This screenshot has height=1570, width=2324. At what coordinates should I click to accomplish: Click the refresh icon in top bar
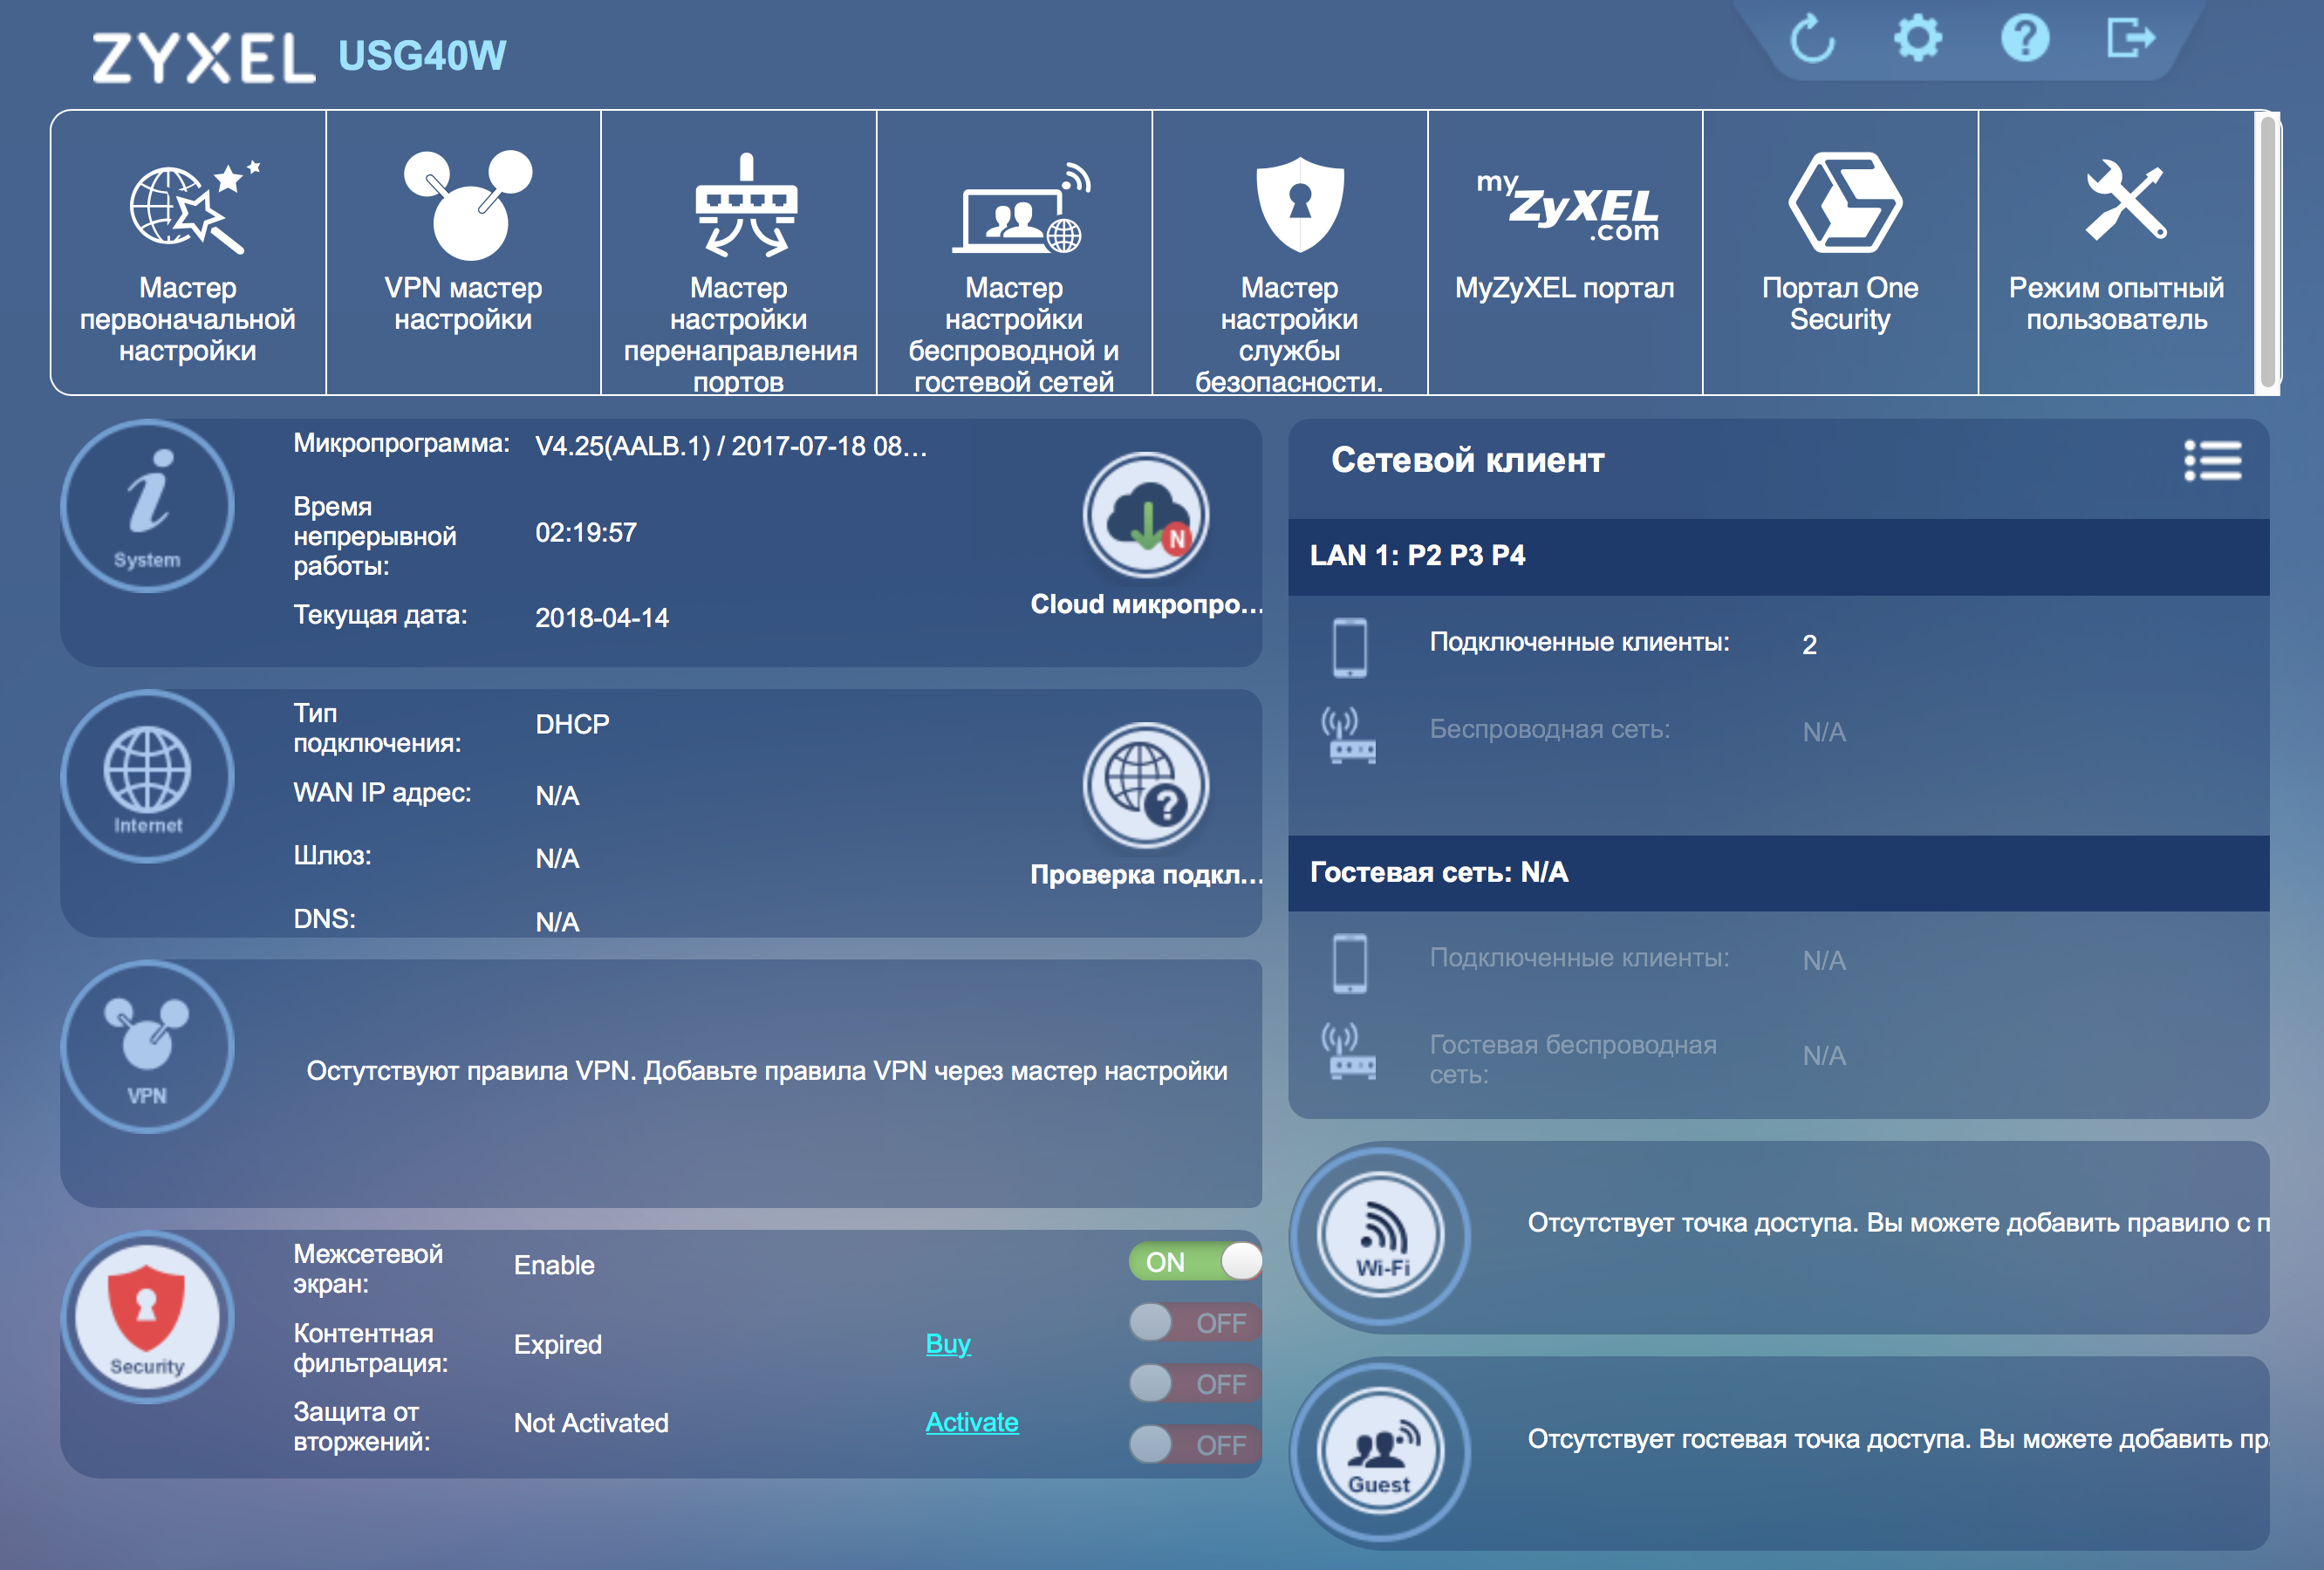tap(1812, 40)
